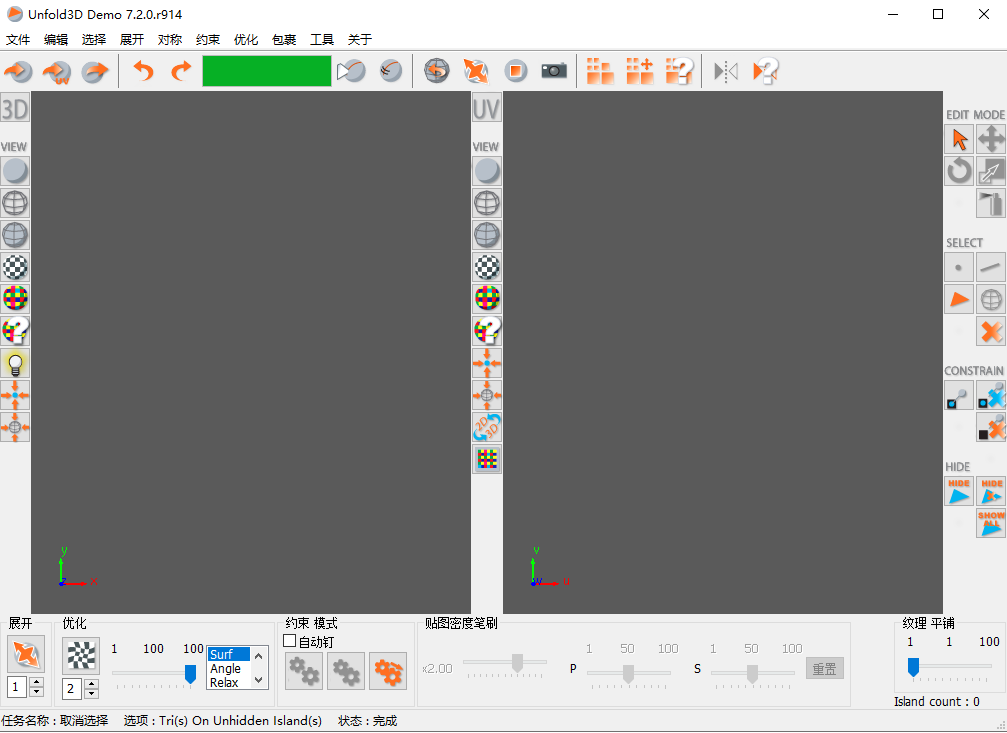Select the rotate edit mode tool
The image size is (1007, 733).
coord(959,172)
